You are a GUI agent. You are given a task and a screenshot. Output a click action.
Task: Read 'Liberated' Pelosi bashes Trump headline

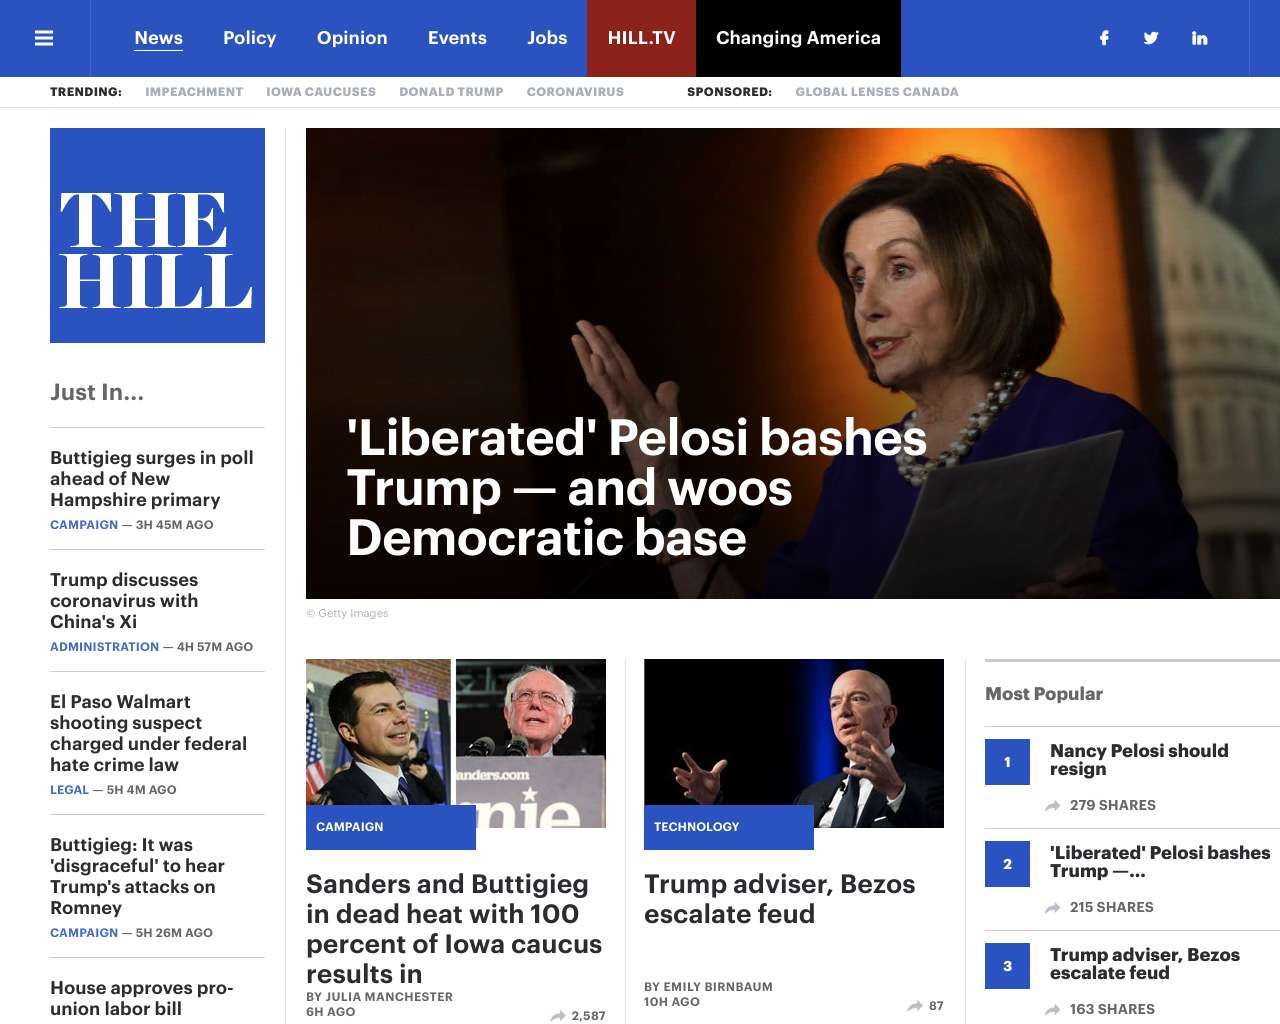636,488
